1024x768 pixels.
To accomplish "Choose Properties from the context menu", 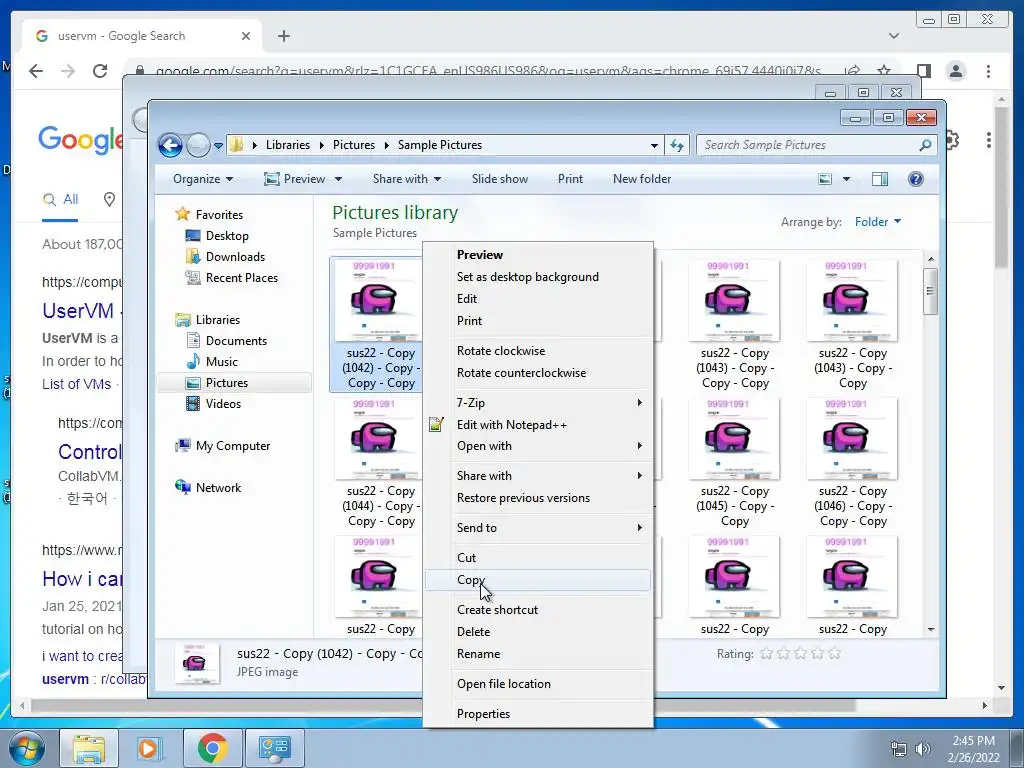I will click(x=538, y=714).
